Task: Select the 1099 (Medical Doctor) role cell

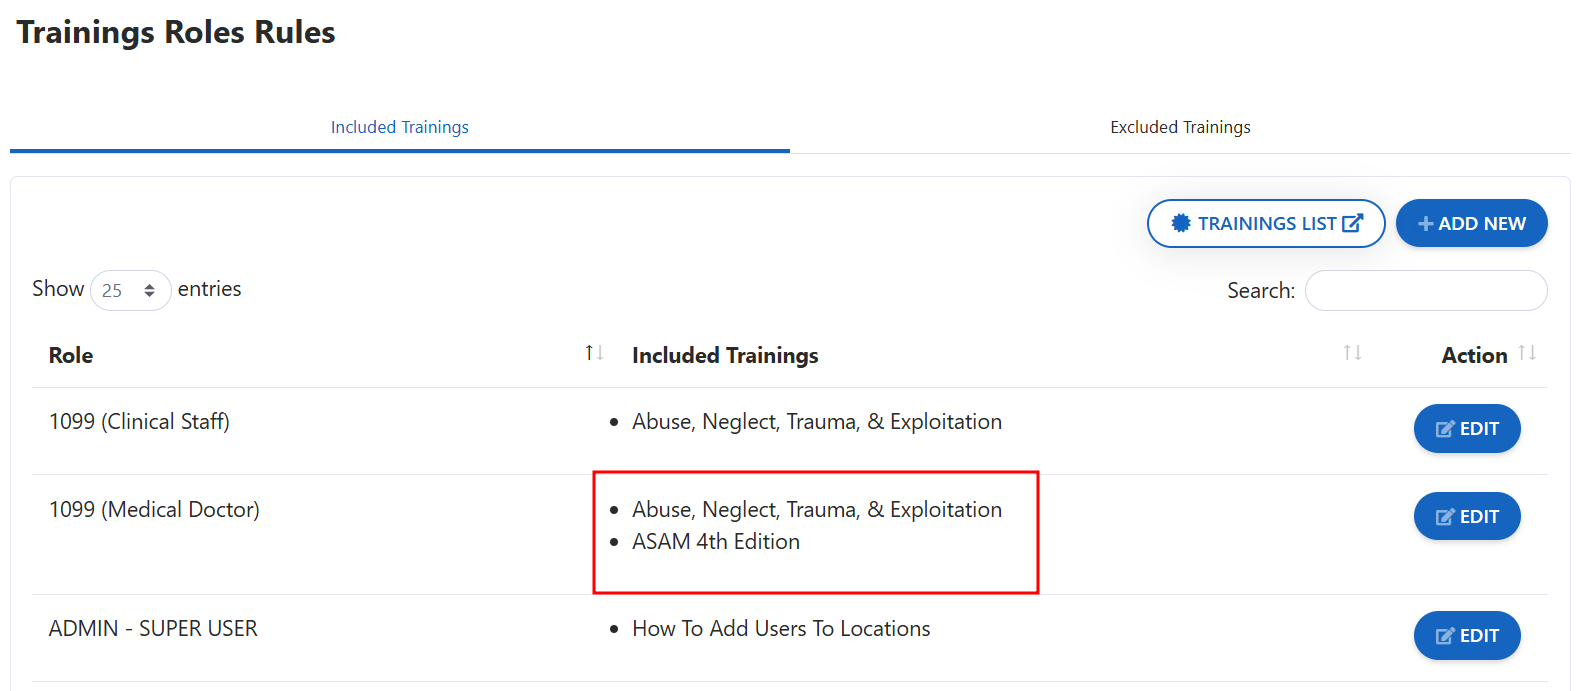Action: [x=154, y=510]
